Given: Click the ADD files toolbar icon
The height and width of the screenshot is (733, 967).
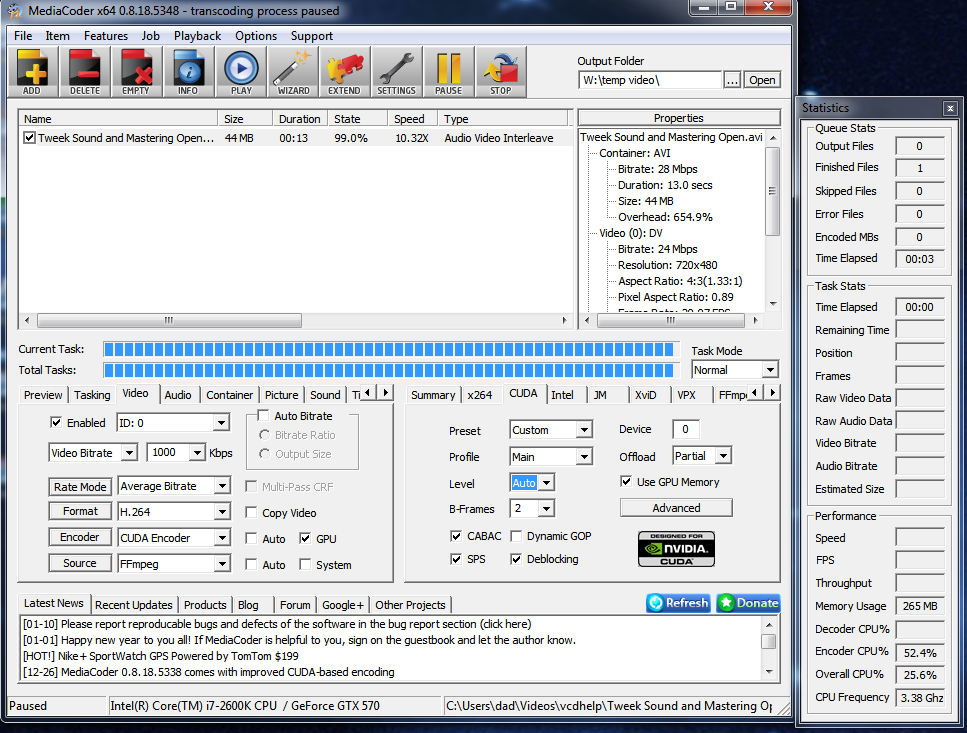Looking at the screenshot, I should tap(33, 72).
